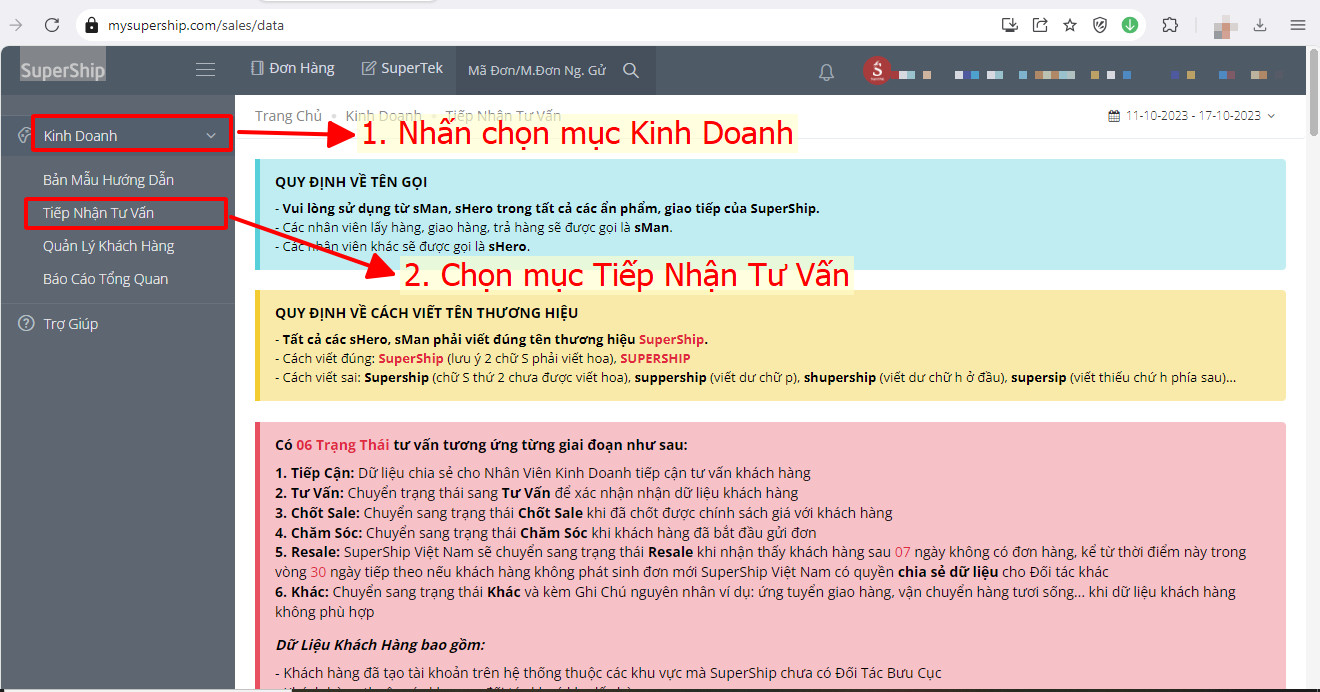1320x692 pixels.
Task: Open notifications via the bell icon
Action: point(826,70)
